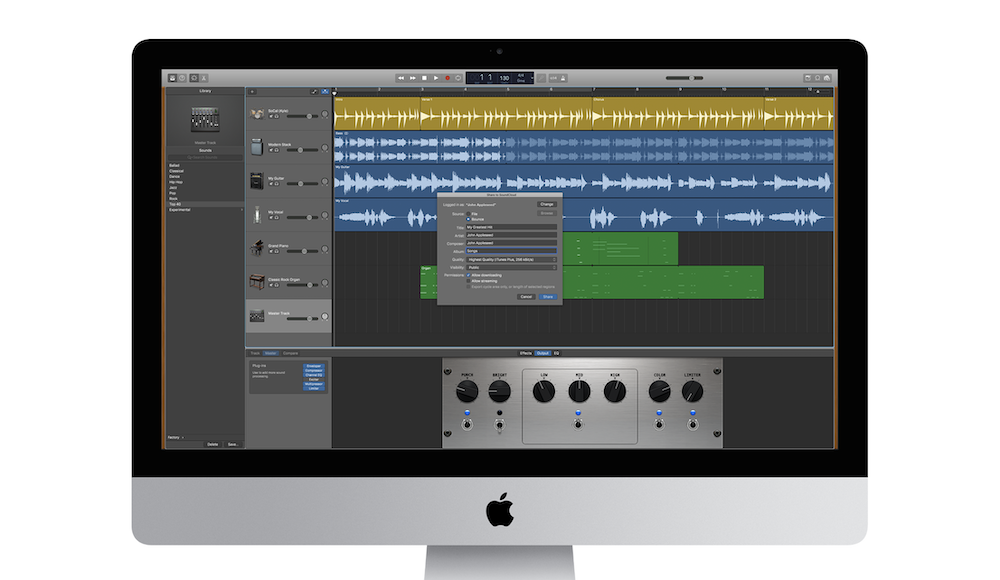Select the Classic Rock Organ track icon
1000x580 pixels.
coord(257,282)
